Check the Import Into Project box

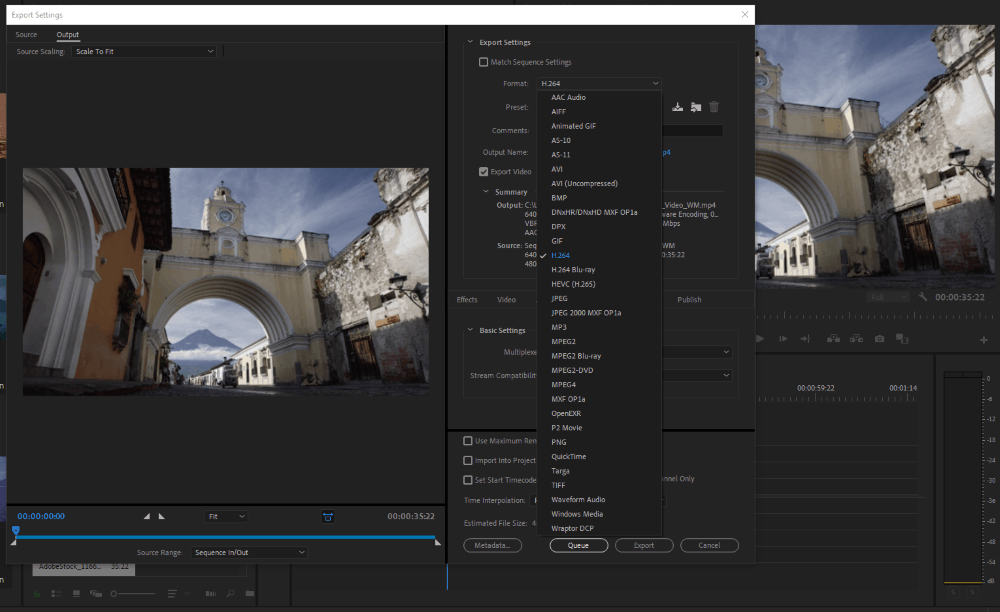click(467, 460)
